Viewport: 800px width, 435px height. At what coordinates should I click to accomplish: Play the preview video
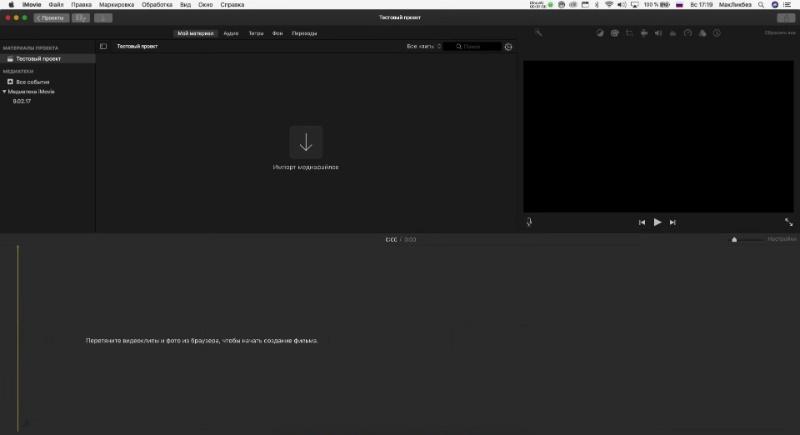pyautogui.click(x=657, y=222)
